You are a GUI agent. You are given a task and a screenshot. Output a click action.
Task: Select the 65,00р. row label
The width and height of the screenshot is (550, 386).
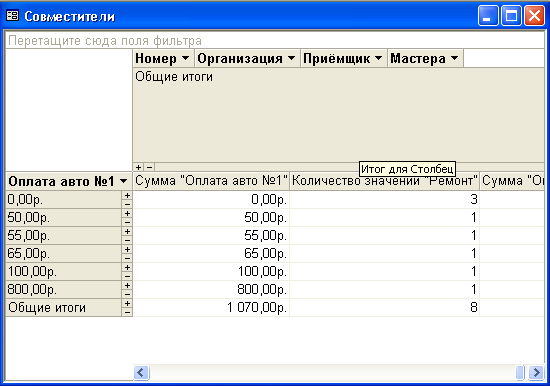tap(64, 254)
